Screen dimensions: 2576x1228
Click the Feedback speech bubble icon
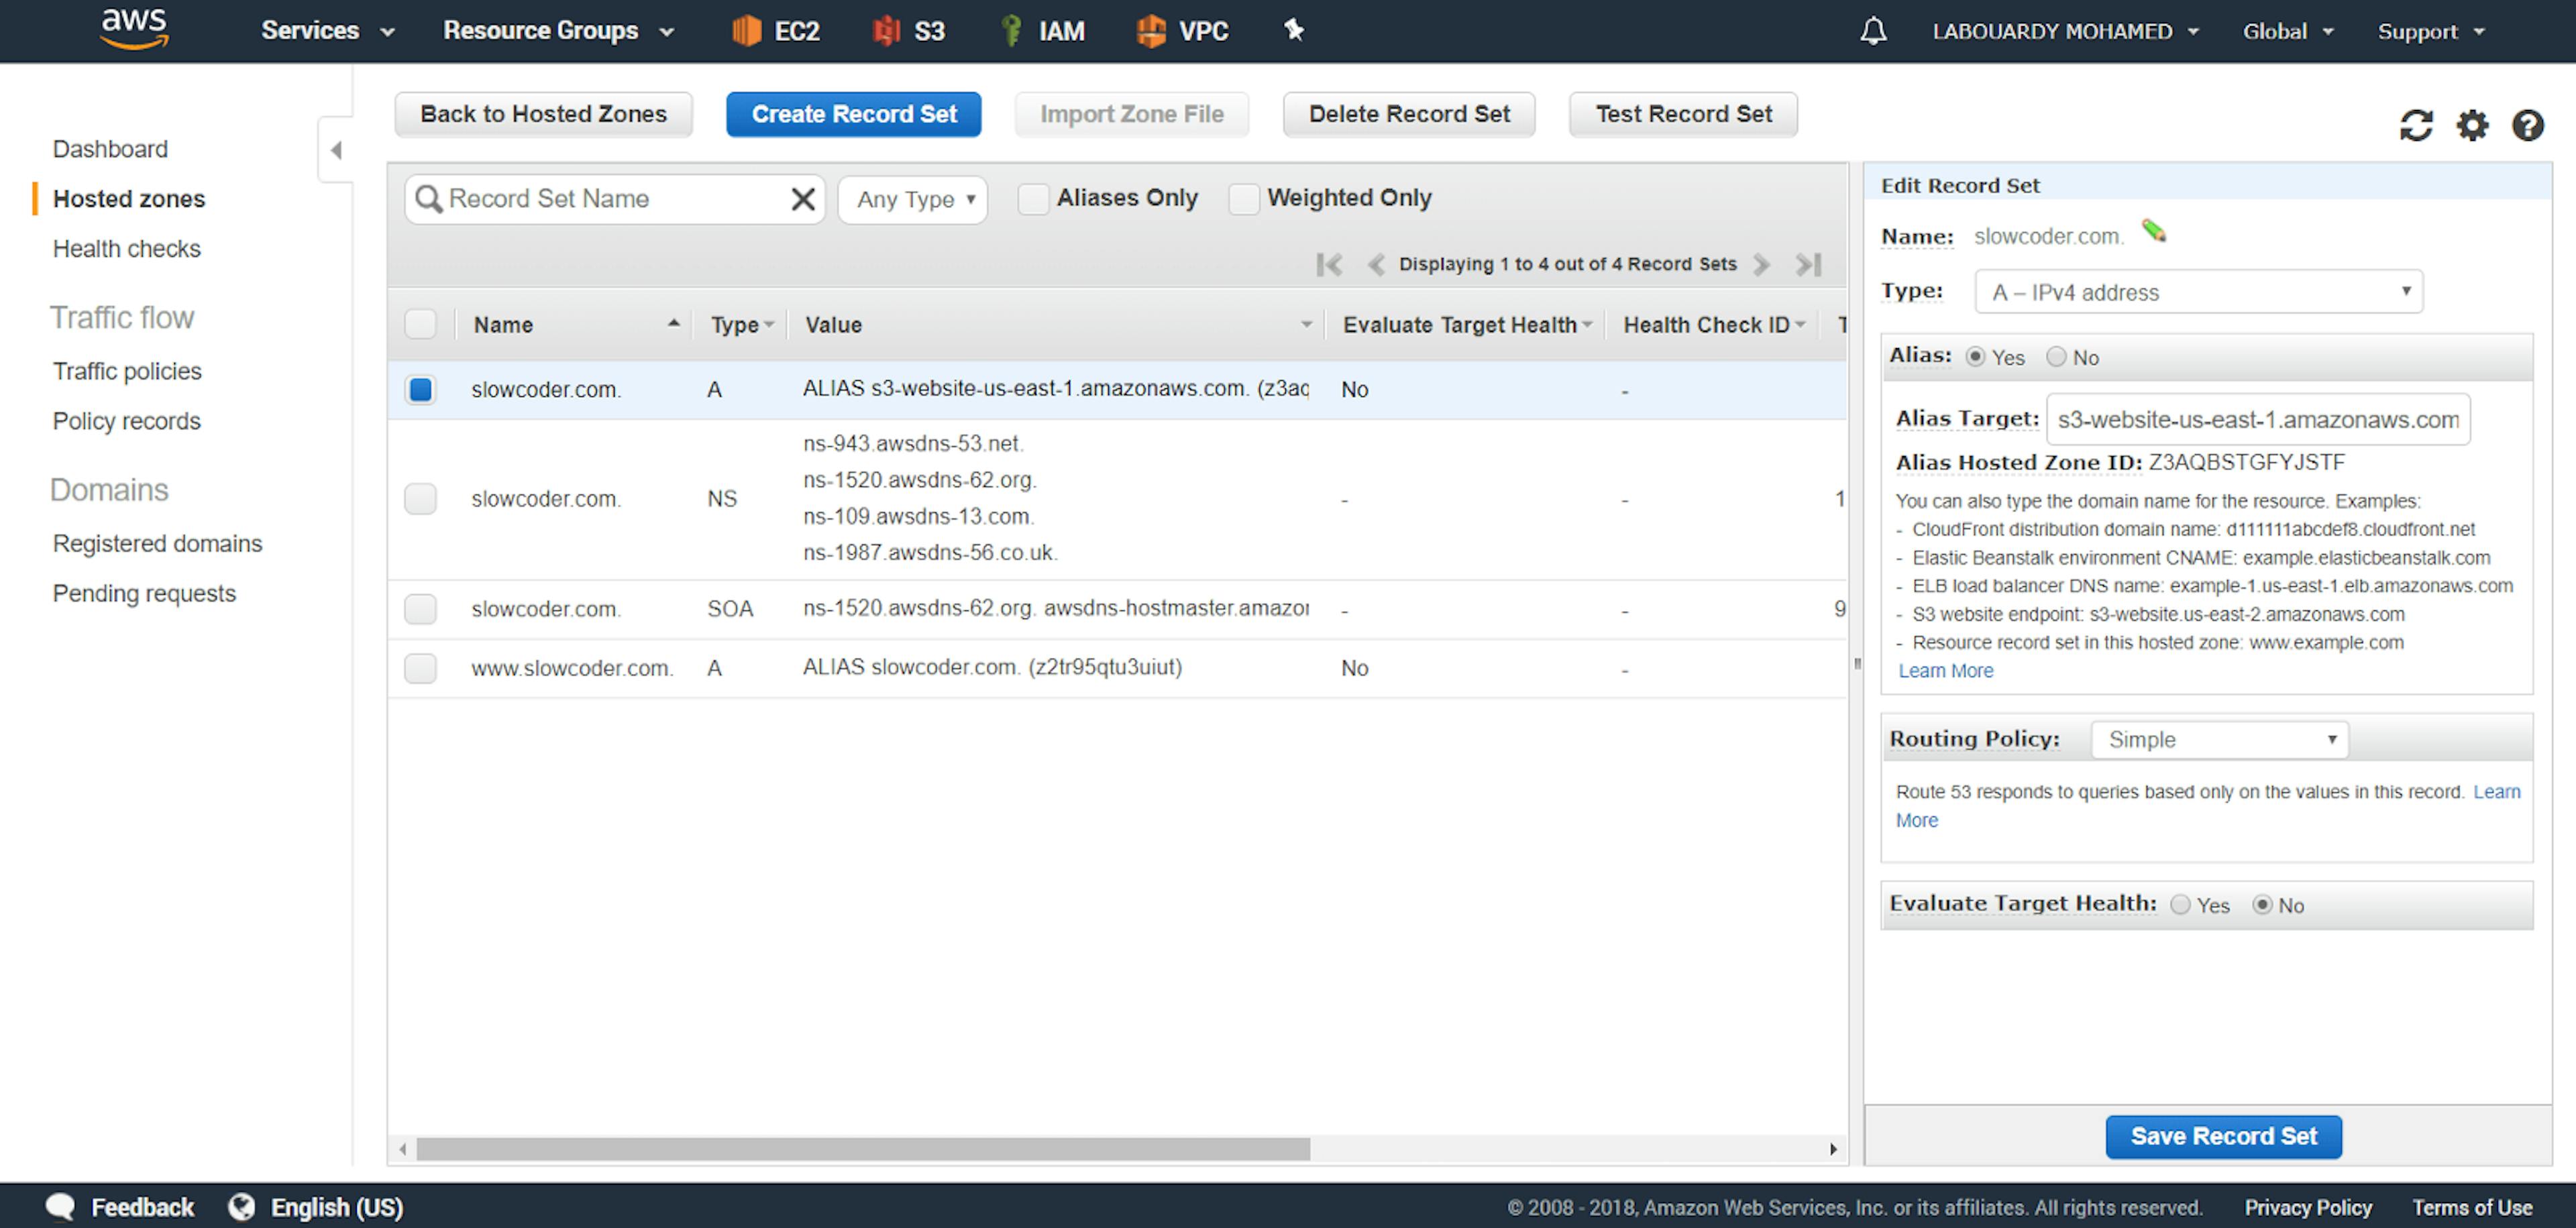tap(60, 1206)
